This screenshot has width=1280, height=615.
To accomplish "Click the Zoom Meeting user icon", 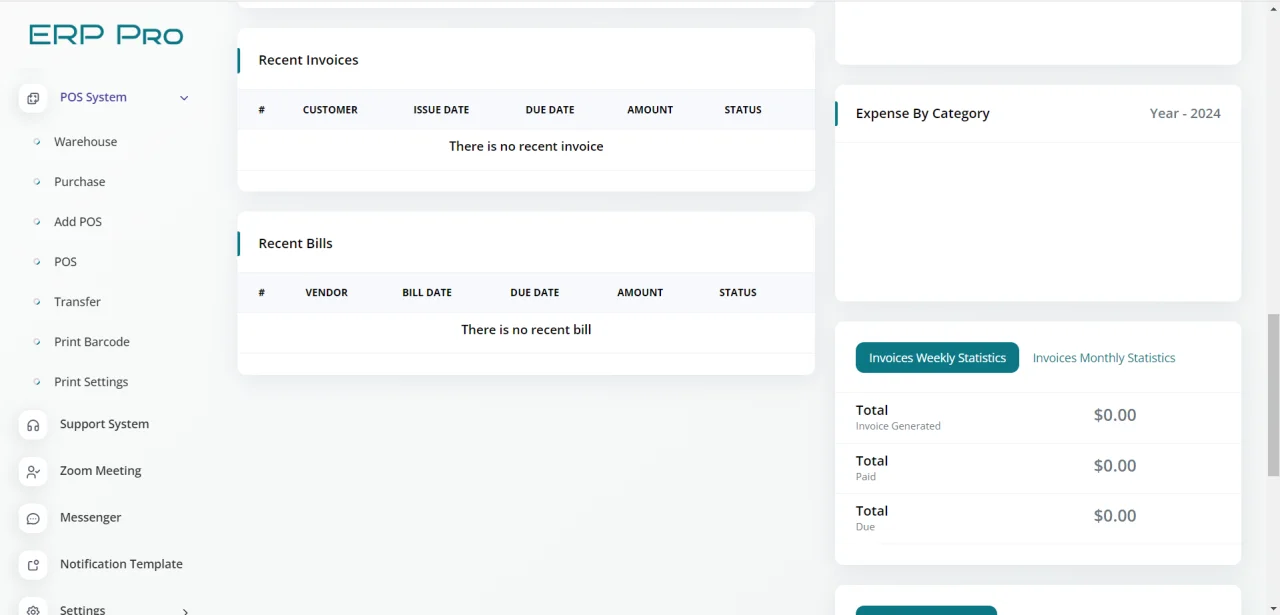I will tap(33, 472).
